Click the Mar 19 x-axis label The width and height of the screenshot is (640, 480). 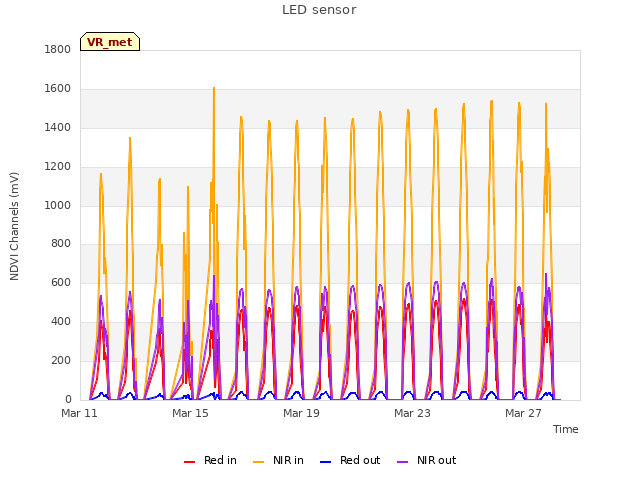(x=301, y=413)
